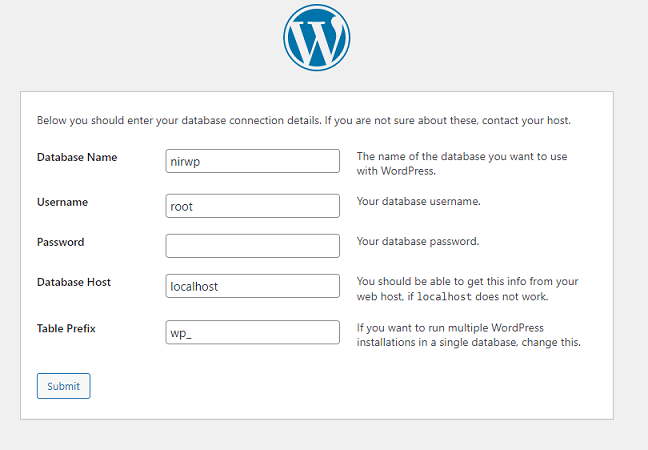
Task: Submit the database connection form
Action: pos(63,386)
